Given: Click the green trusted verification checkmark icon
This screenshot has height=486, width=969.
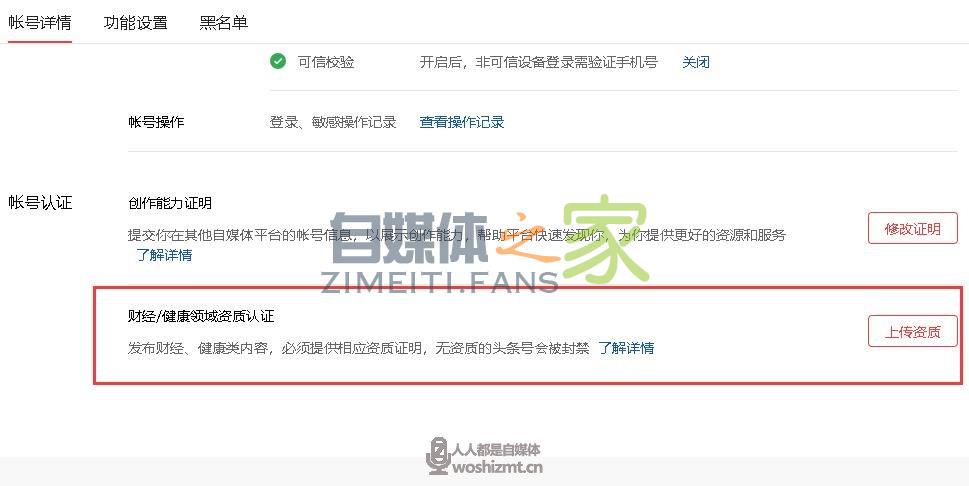Looking at the screenshot, I should click(x=278, y=61).
